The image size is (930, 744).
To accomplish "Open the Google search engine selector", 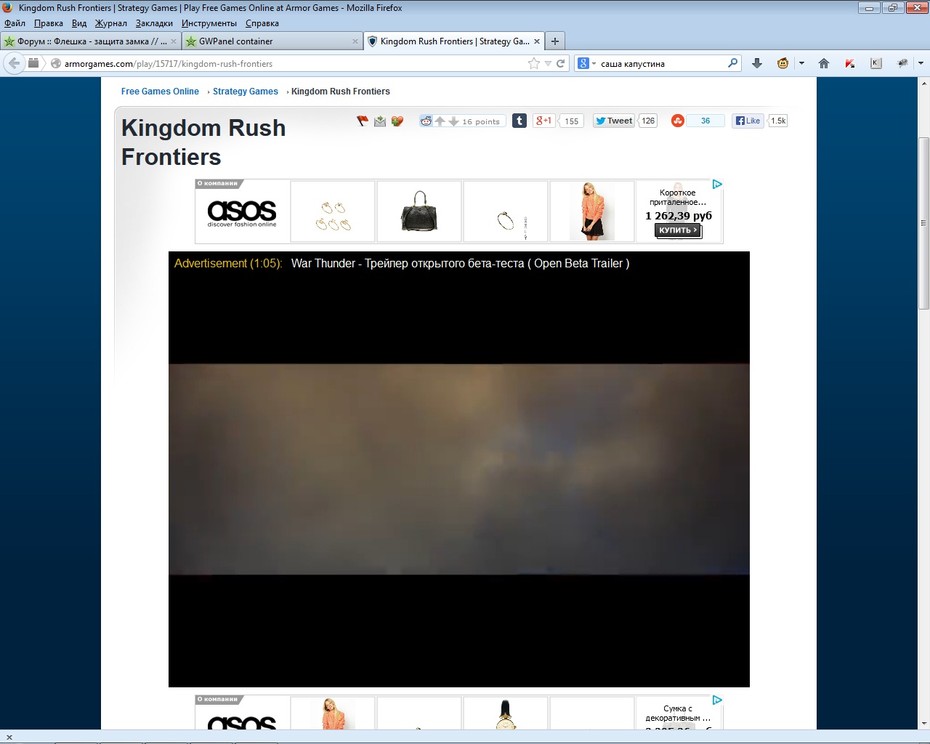I will (587, 63).
